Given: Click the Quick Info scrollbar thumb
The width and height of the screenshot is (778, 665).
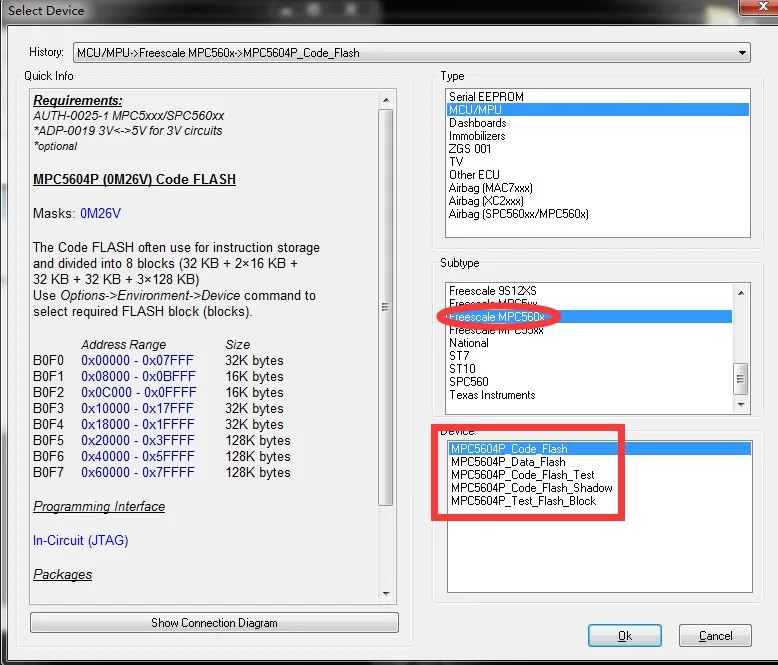Looking at the screenshot, I should [x=386, y=307].
